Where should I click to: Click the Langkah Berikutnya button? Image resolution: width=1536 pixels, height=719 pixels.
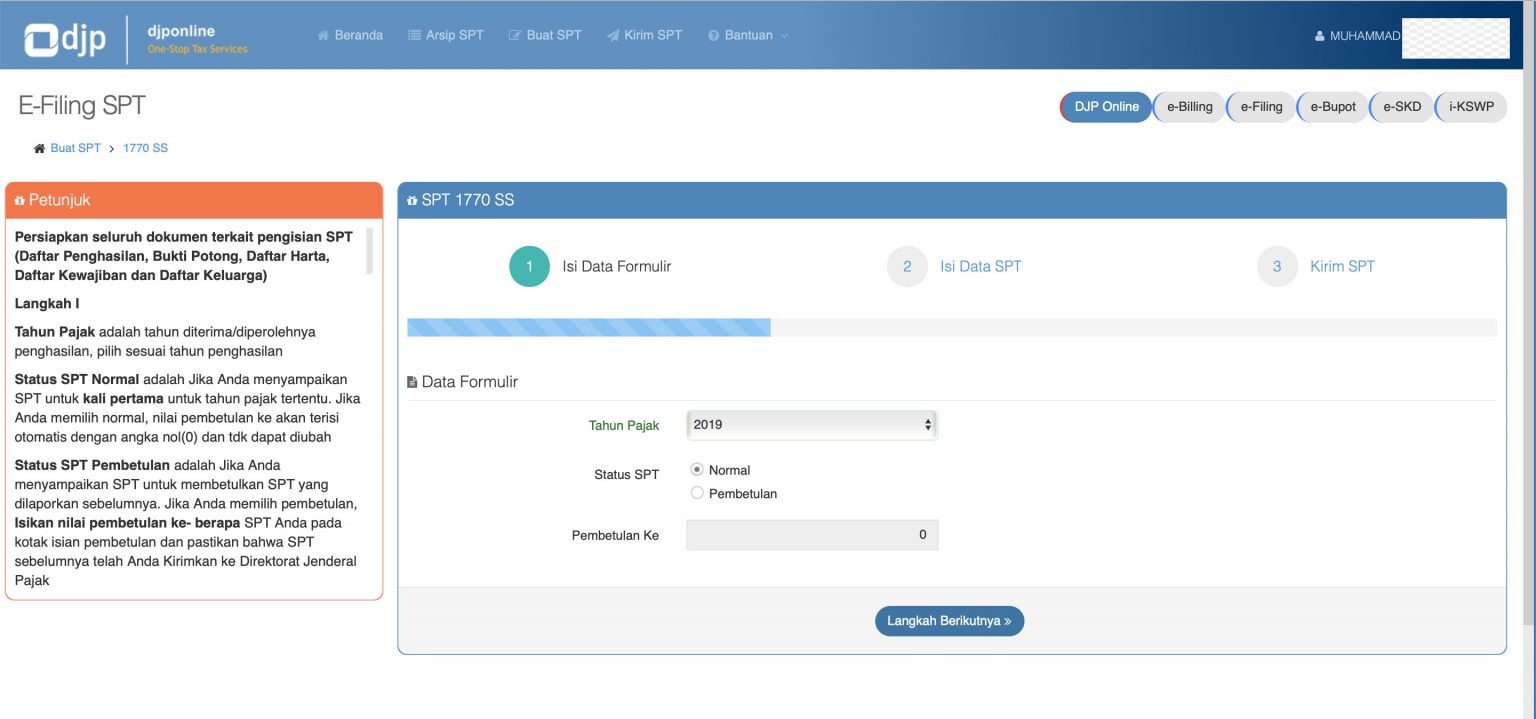tap(948, 620)
